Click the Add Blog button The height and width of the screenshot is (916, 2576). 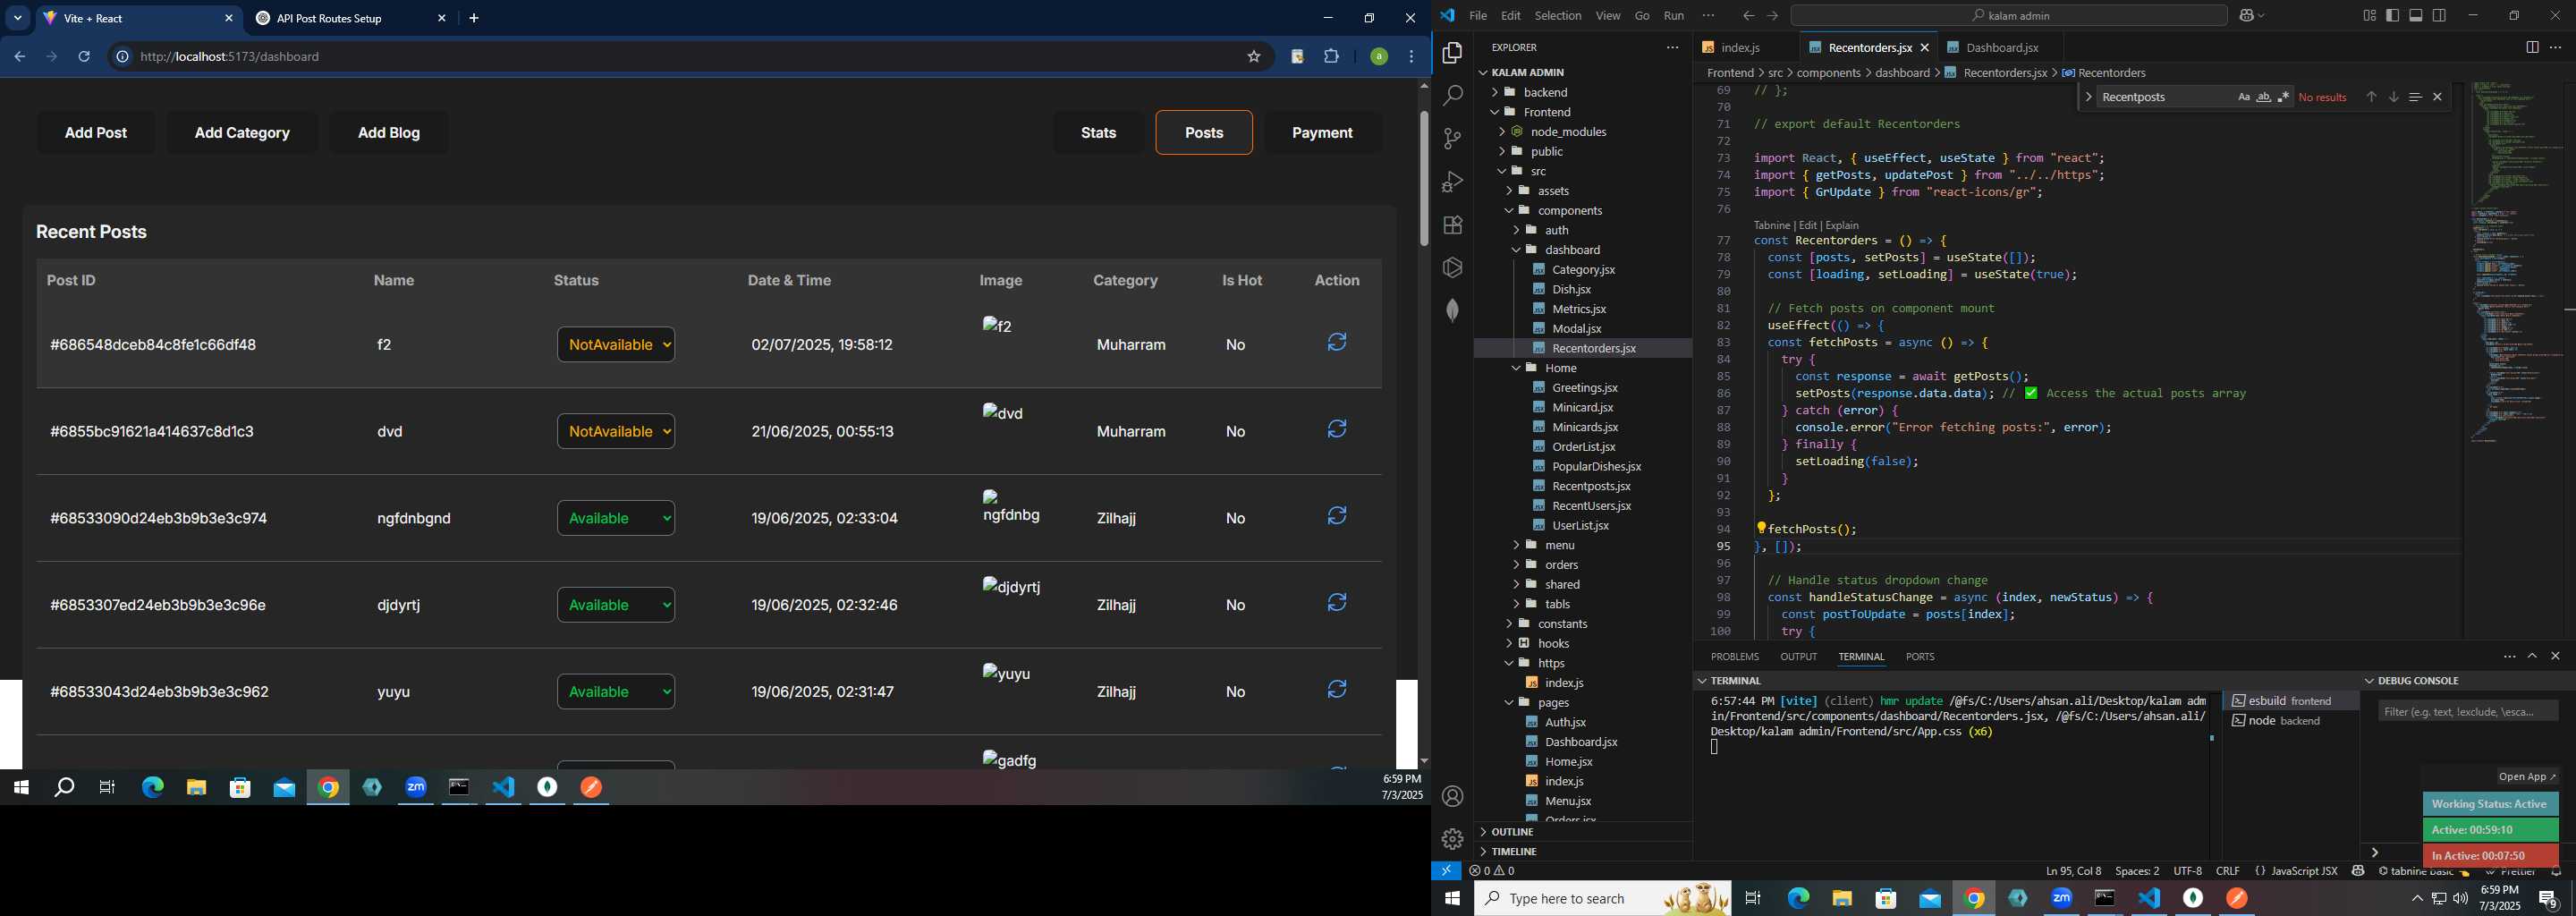(x=389, y=133)
